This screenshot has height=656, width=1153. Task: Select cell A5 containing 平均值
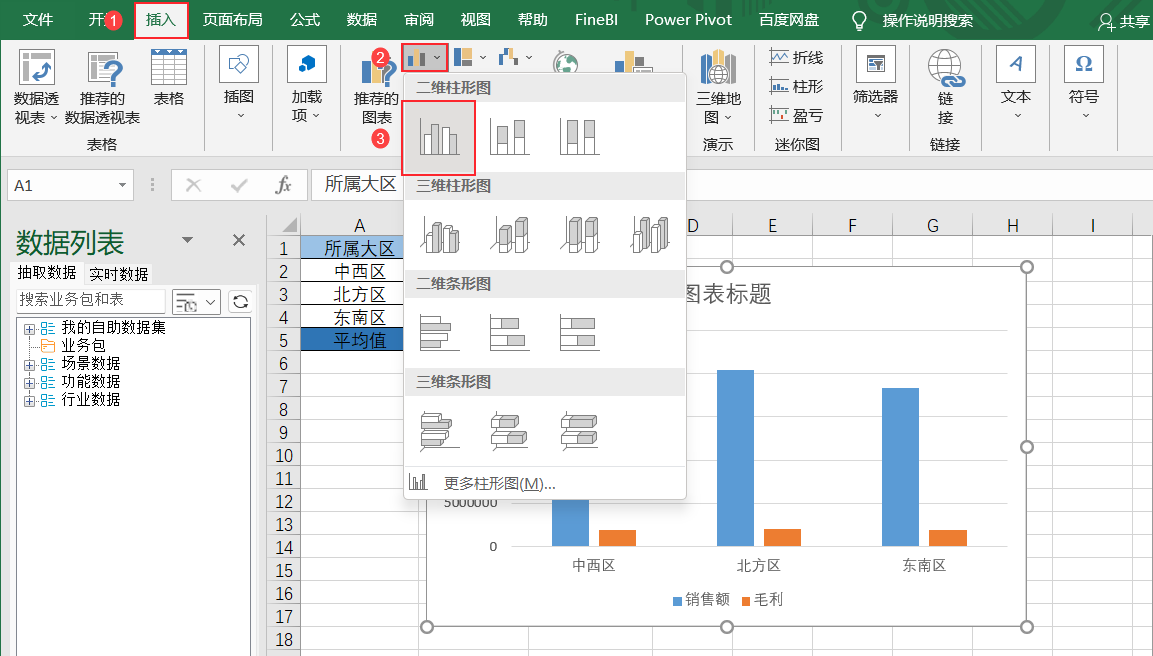pyautogui.click(x=360, y=340)
